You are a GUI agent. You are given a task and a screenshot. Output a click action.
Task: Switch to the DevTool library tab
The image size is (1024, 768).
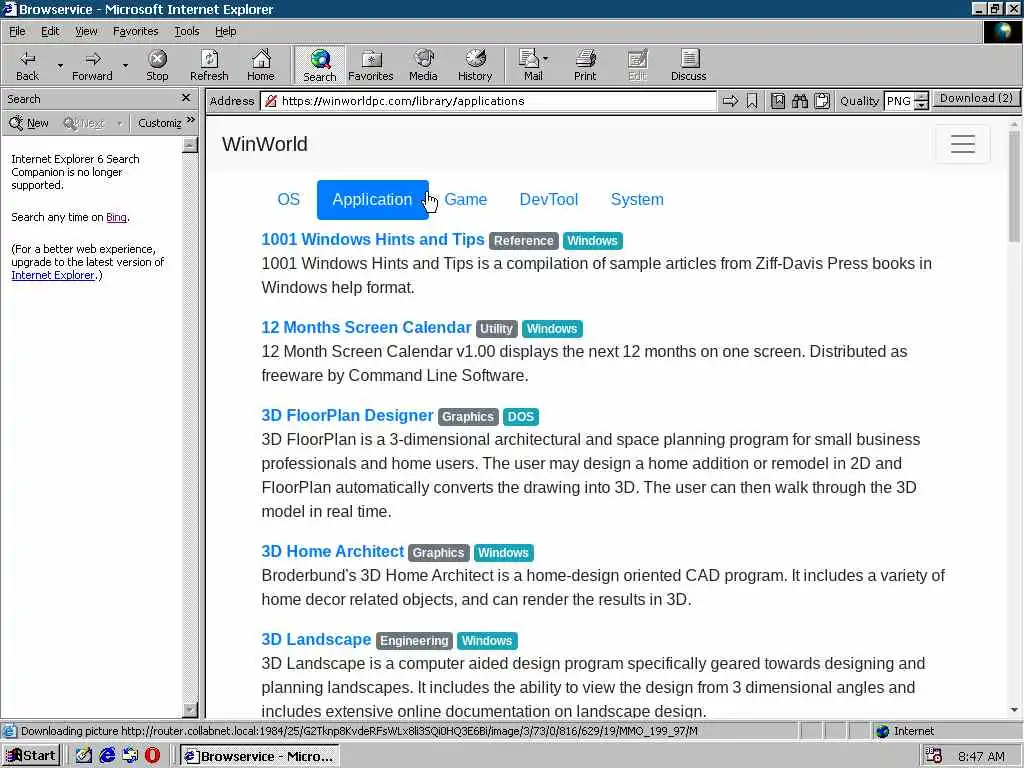pos(549,200)
